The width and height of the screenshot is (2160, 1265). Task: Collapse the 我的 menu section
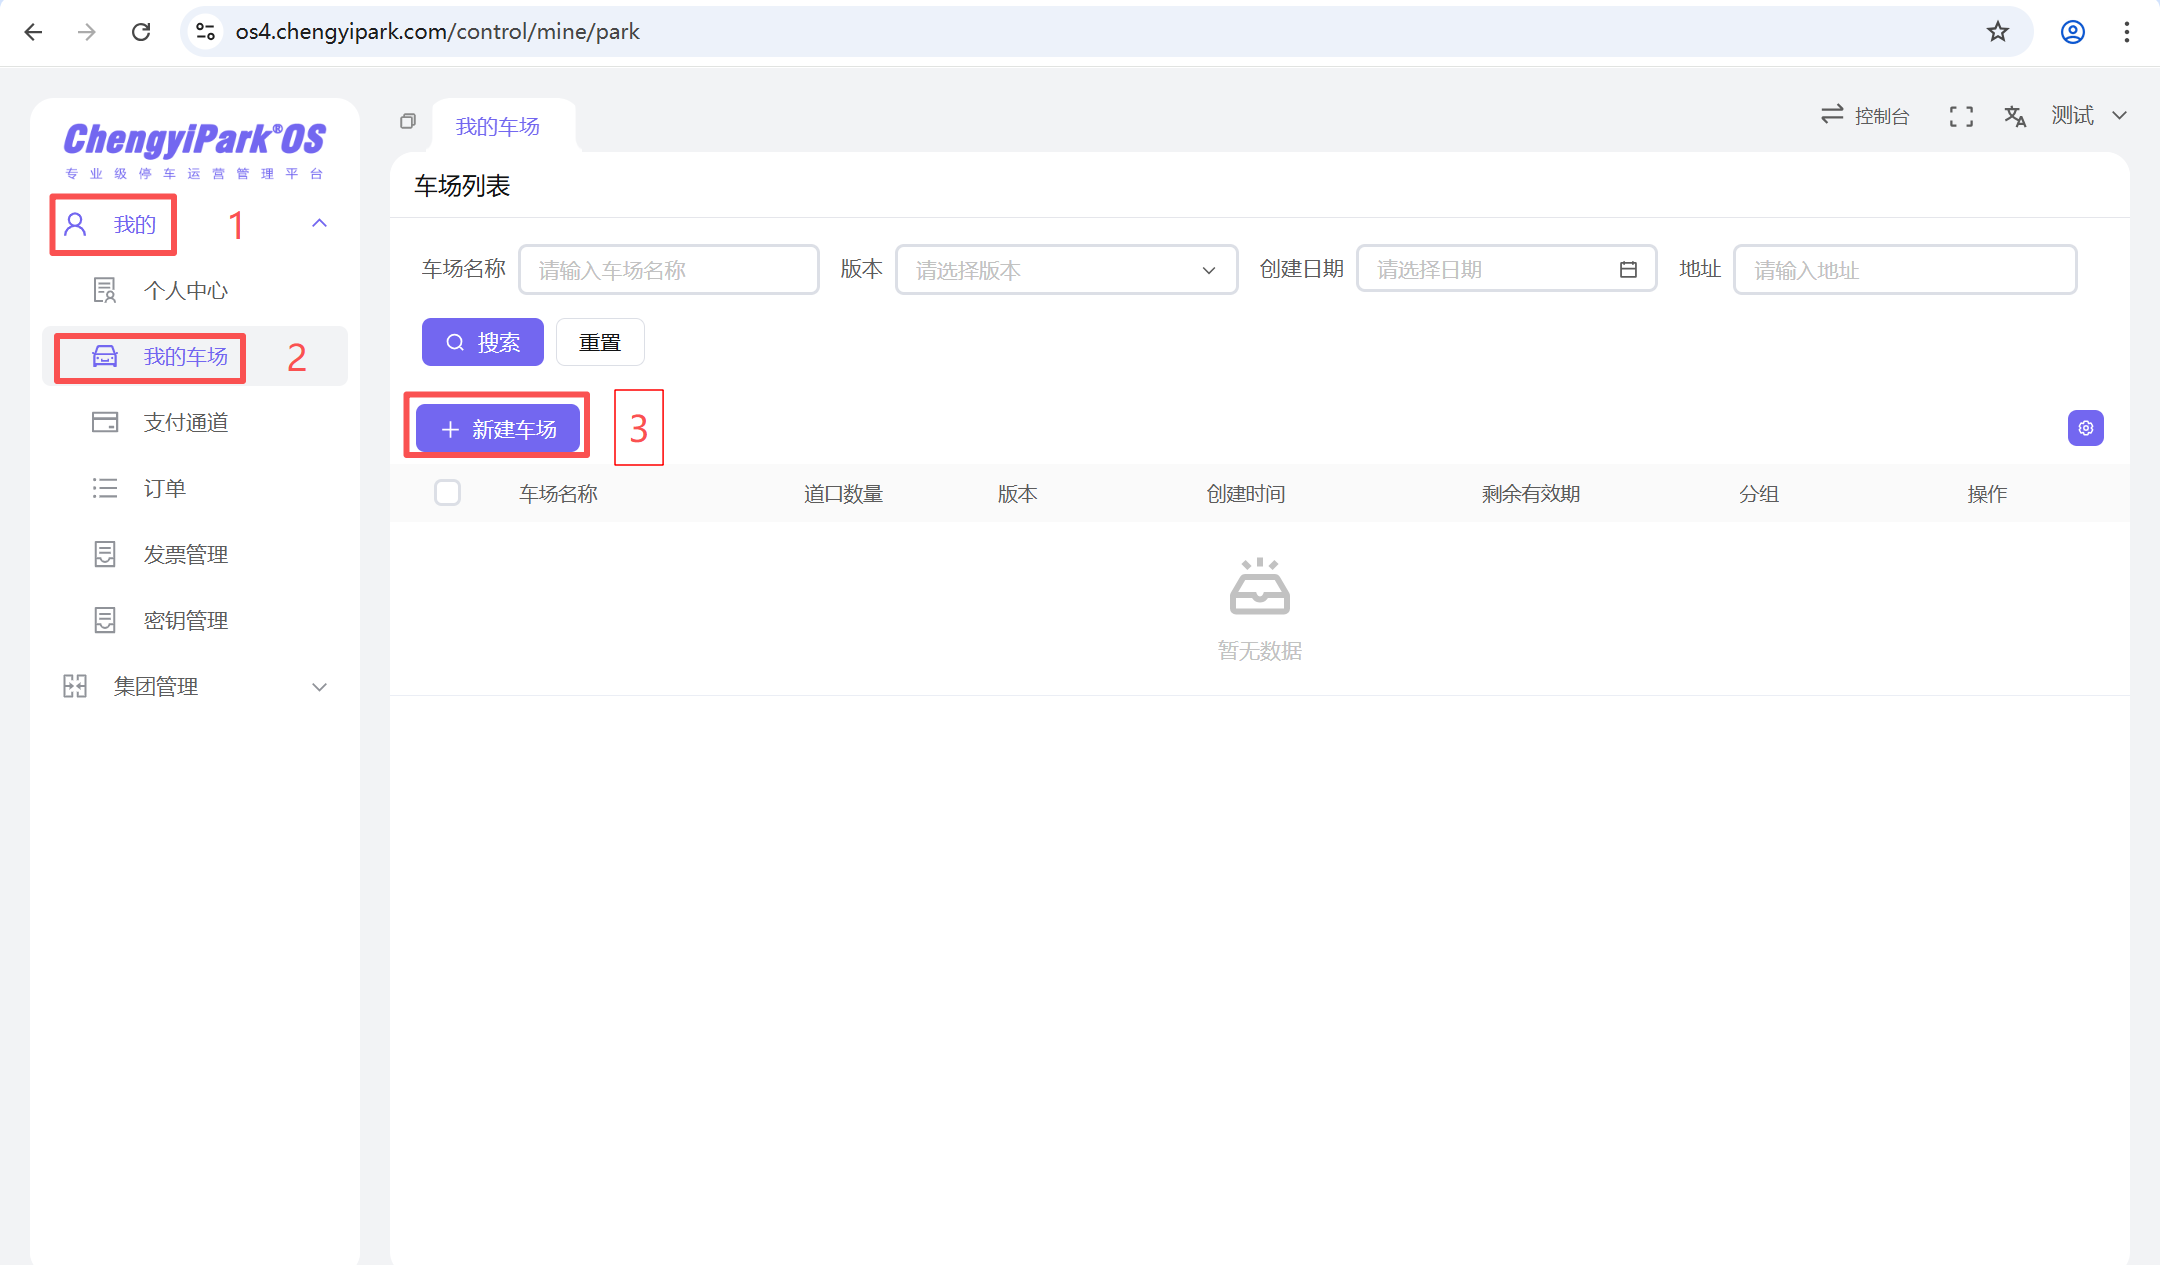(x=319, y=224)
